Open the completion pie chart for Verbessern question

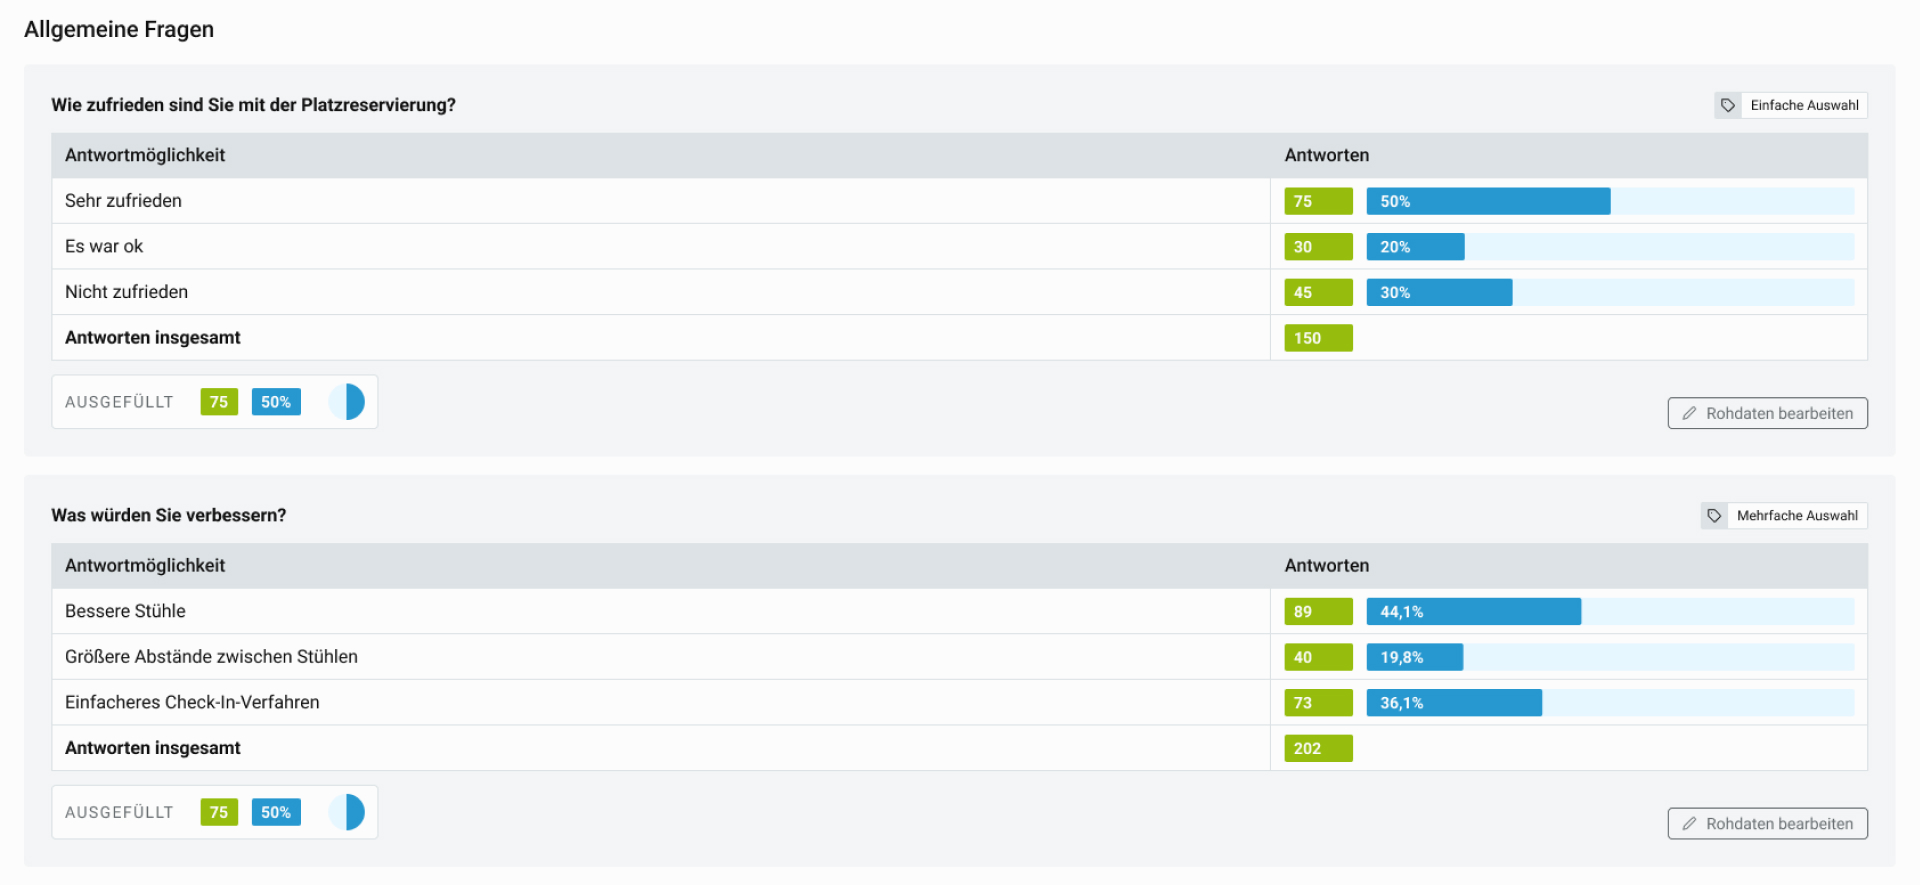tap(345, 812)
